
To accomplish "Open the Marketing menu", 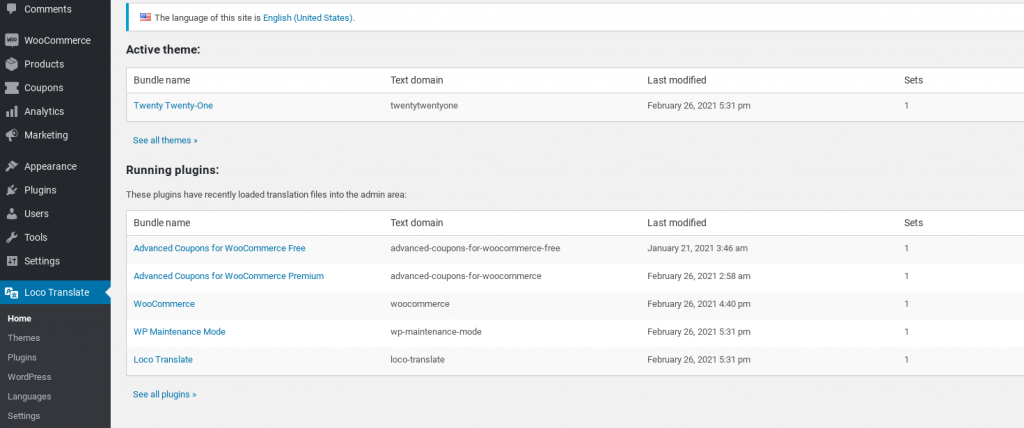I will click(46, 135).
